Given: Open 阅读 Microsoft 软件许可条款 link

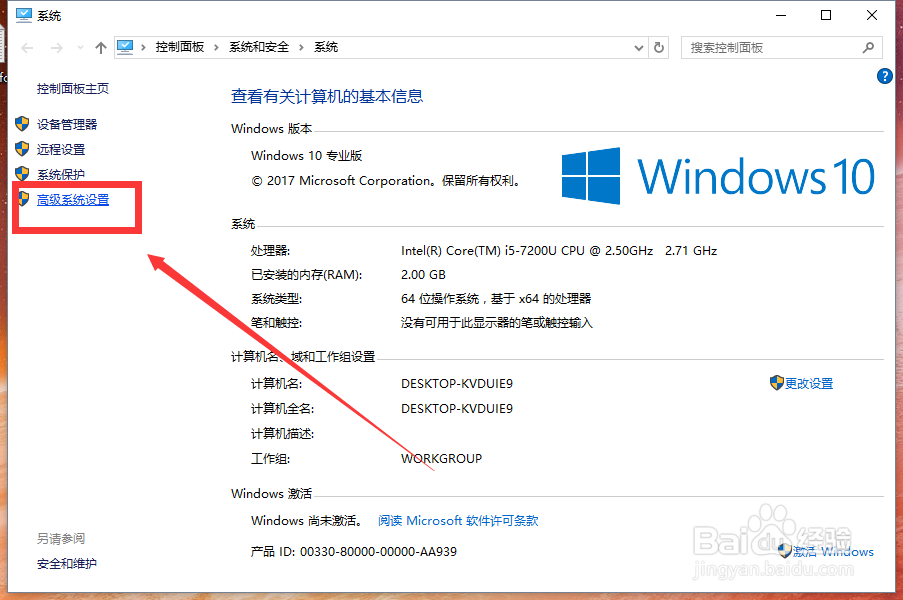Looking at the screenshot, I should click(x=458, y=521).
